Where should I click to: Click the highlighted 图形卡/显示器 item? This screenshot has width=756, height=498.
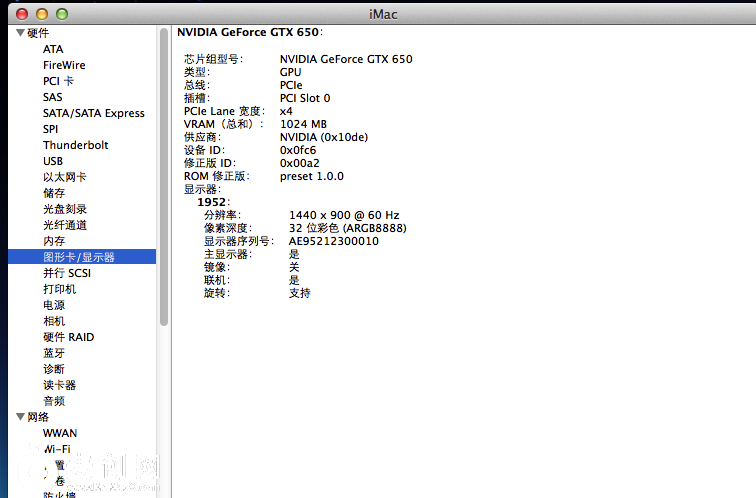[x=78, y=257]
